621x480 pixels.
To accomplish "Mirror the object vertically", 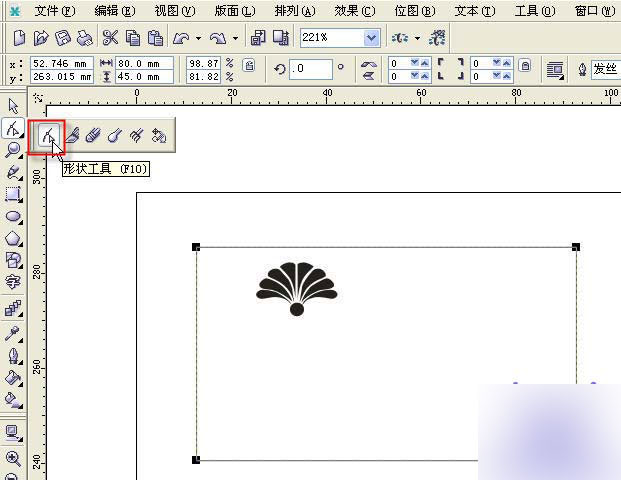I will [x=369, y=75].
